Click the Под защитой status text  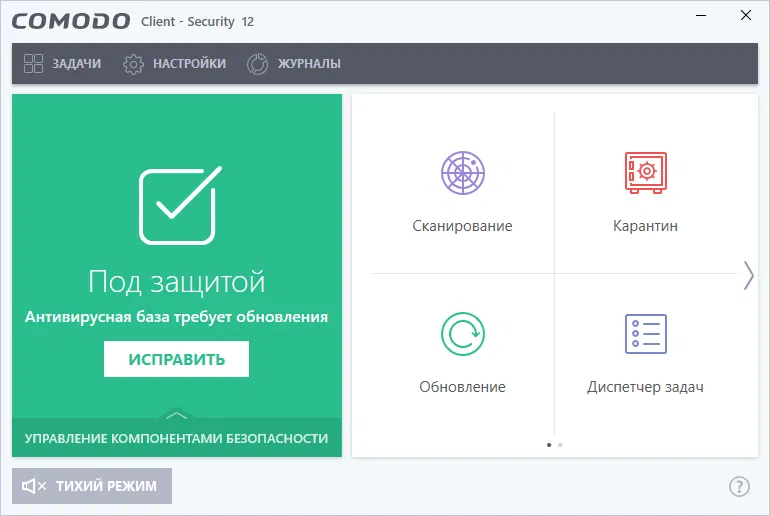176,282
